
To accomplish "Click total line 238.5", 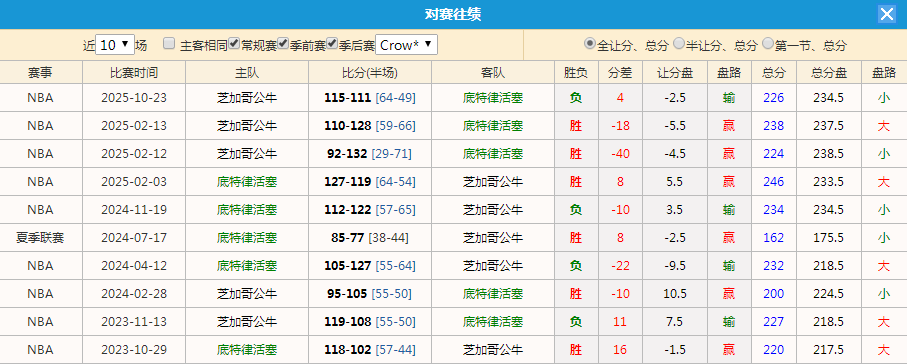I will point(828,153).
